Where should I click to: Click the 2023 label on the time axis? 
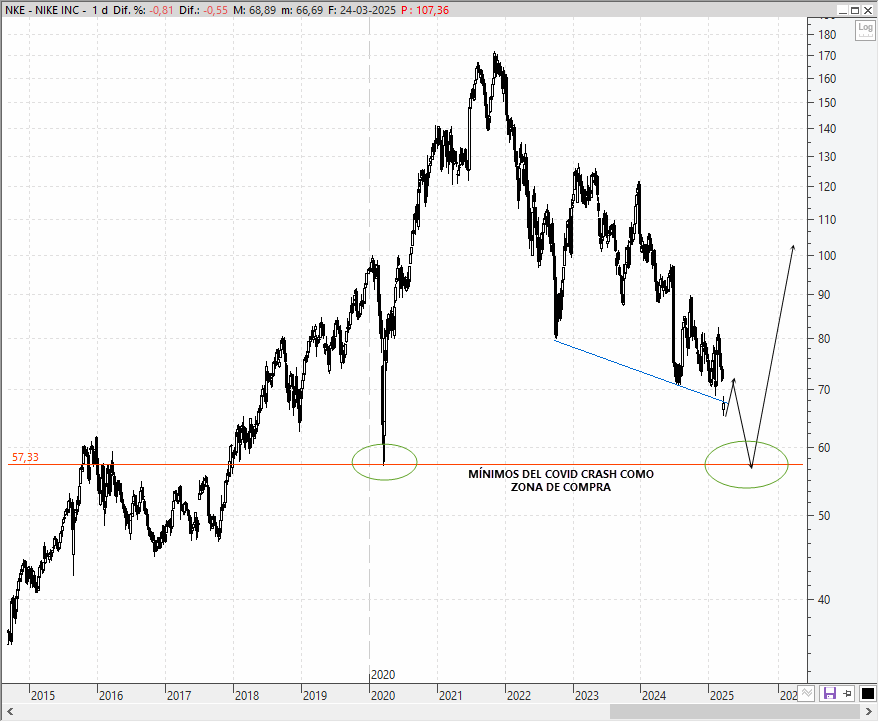pos(587,696)
